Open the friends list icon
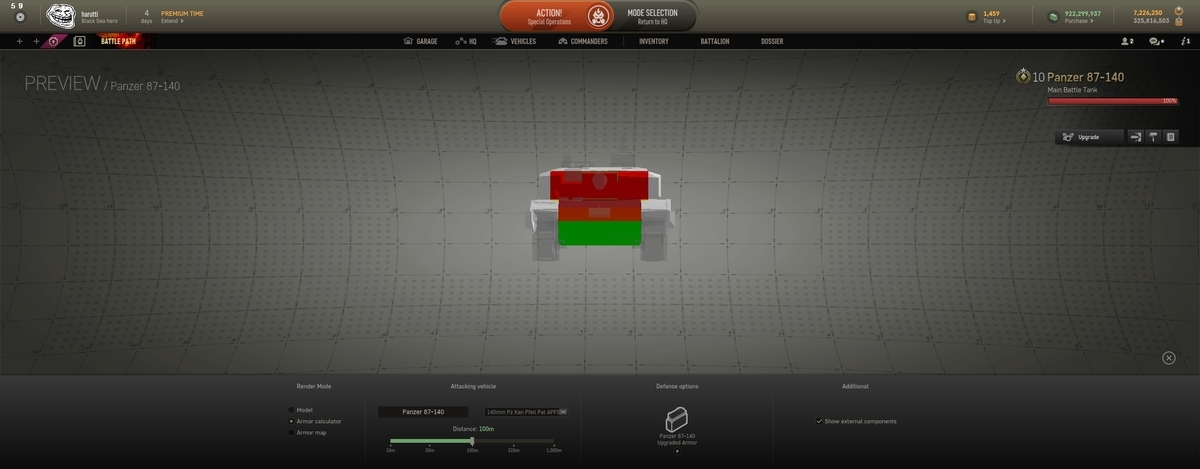The image size is (1200, 469). coord(1127,41)
